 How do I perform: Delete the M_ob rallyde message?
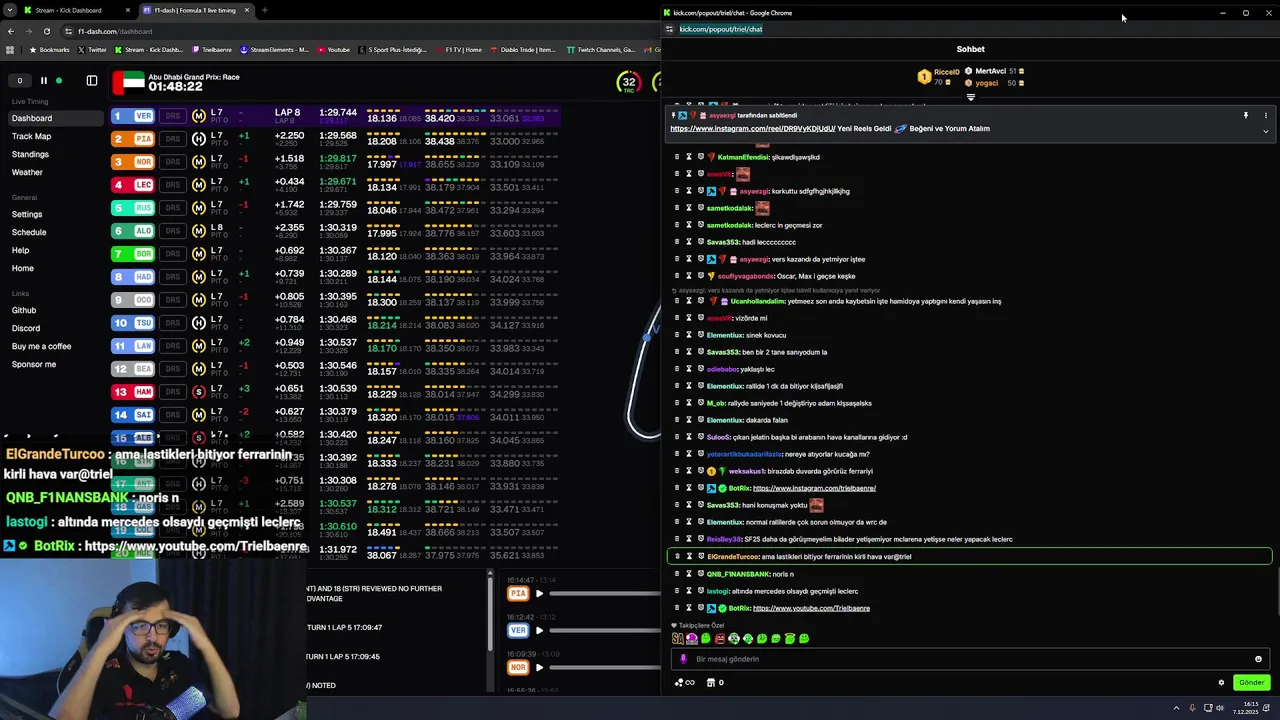coord(677,403)
